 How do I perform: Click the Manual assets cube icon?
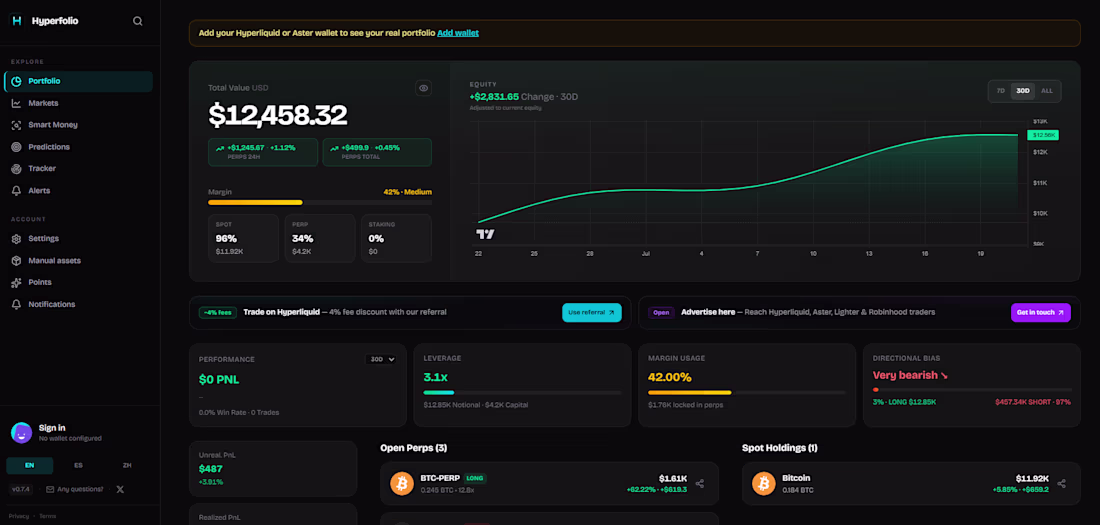tap(16, 260)
